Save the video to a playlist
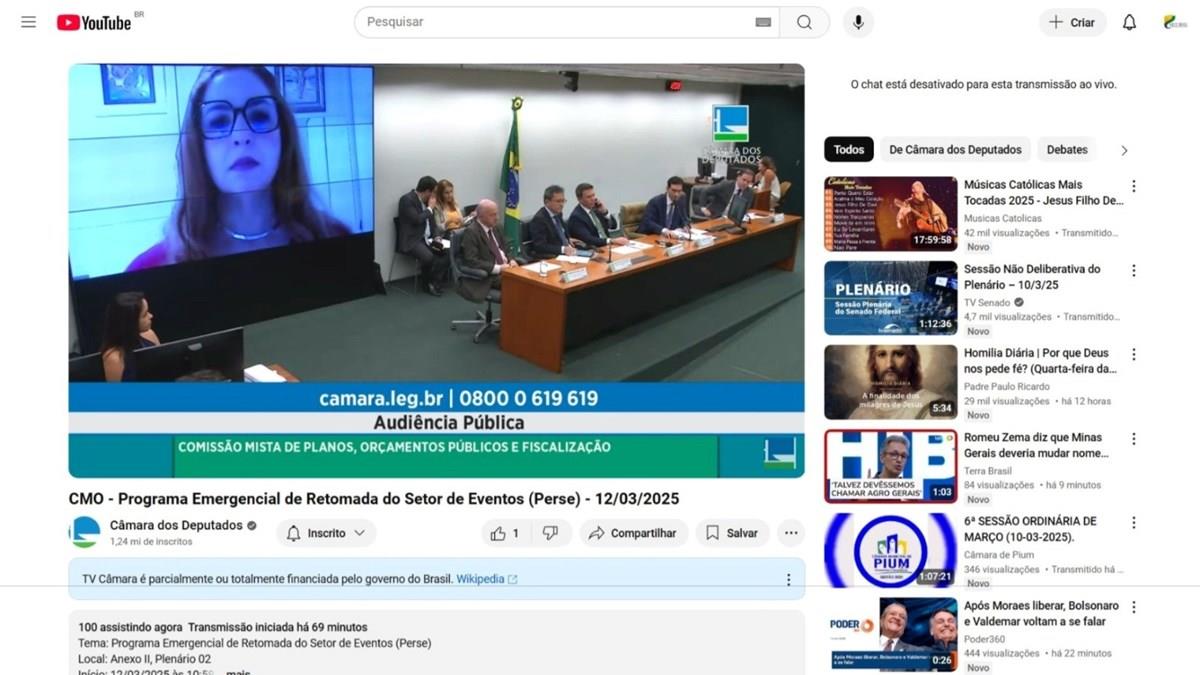The width and height of the screenshot is (1200, 675). [x=732, y=533]
